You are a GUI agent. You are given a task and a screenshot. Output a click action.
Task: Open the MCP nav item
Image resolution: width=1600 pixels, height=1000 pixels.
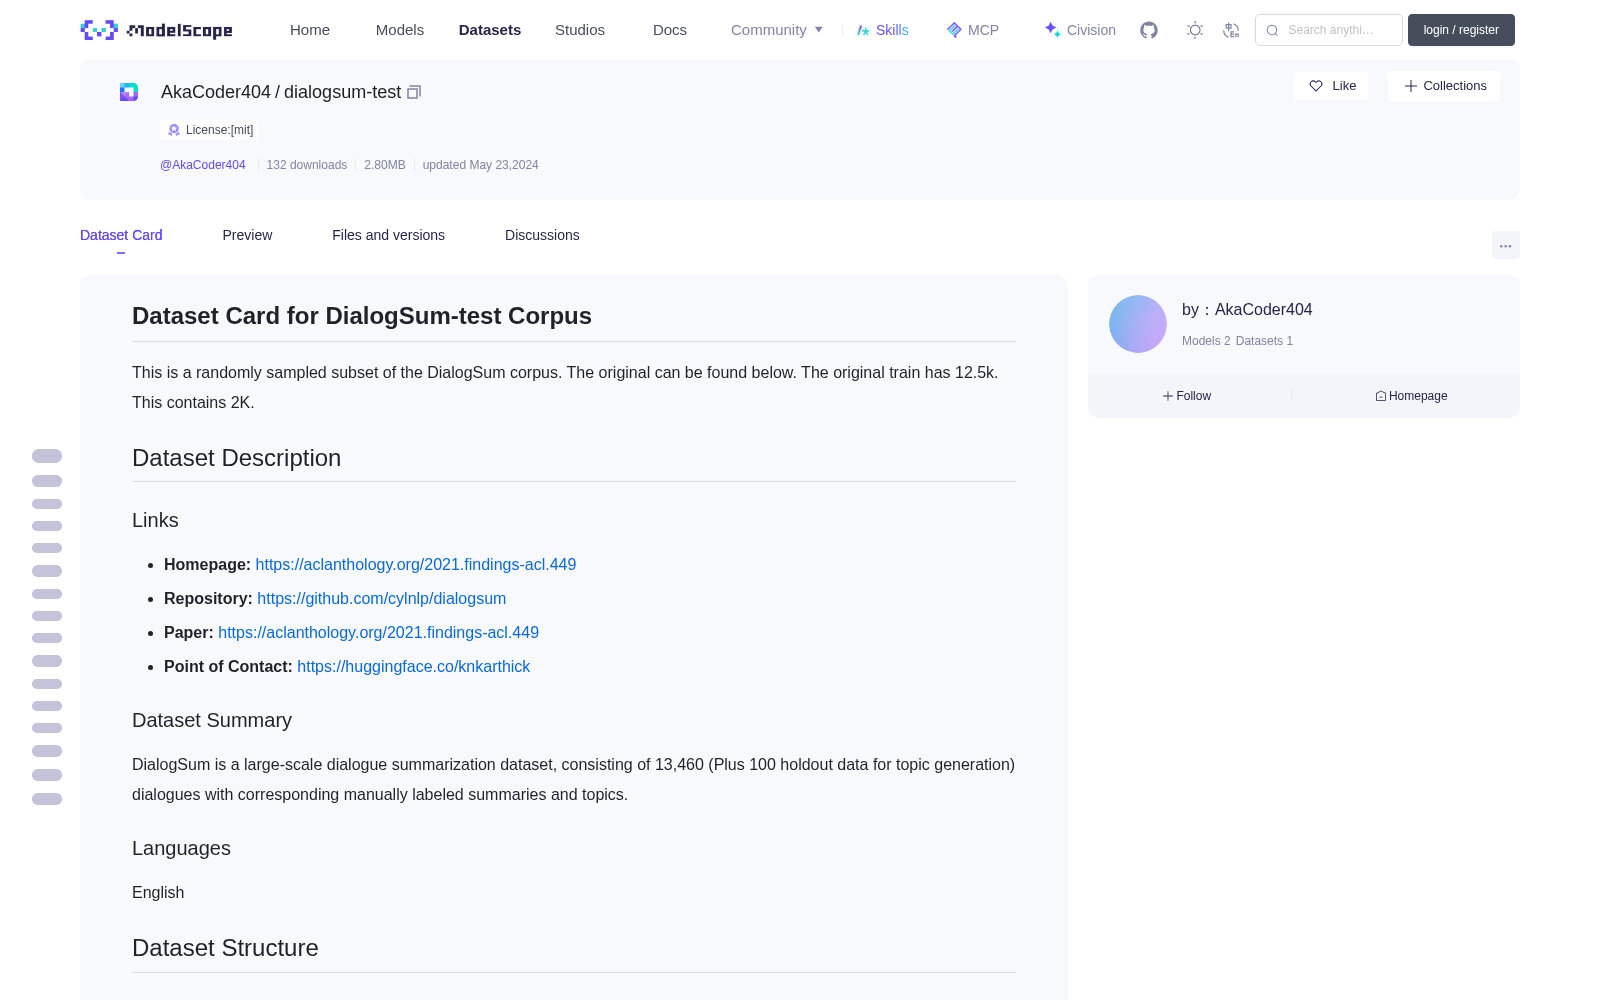pos(973,30)
